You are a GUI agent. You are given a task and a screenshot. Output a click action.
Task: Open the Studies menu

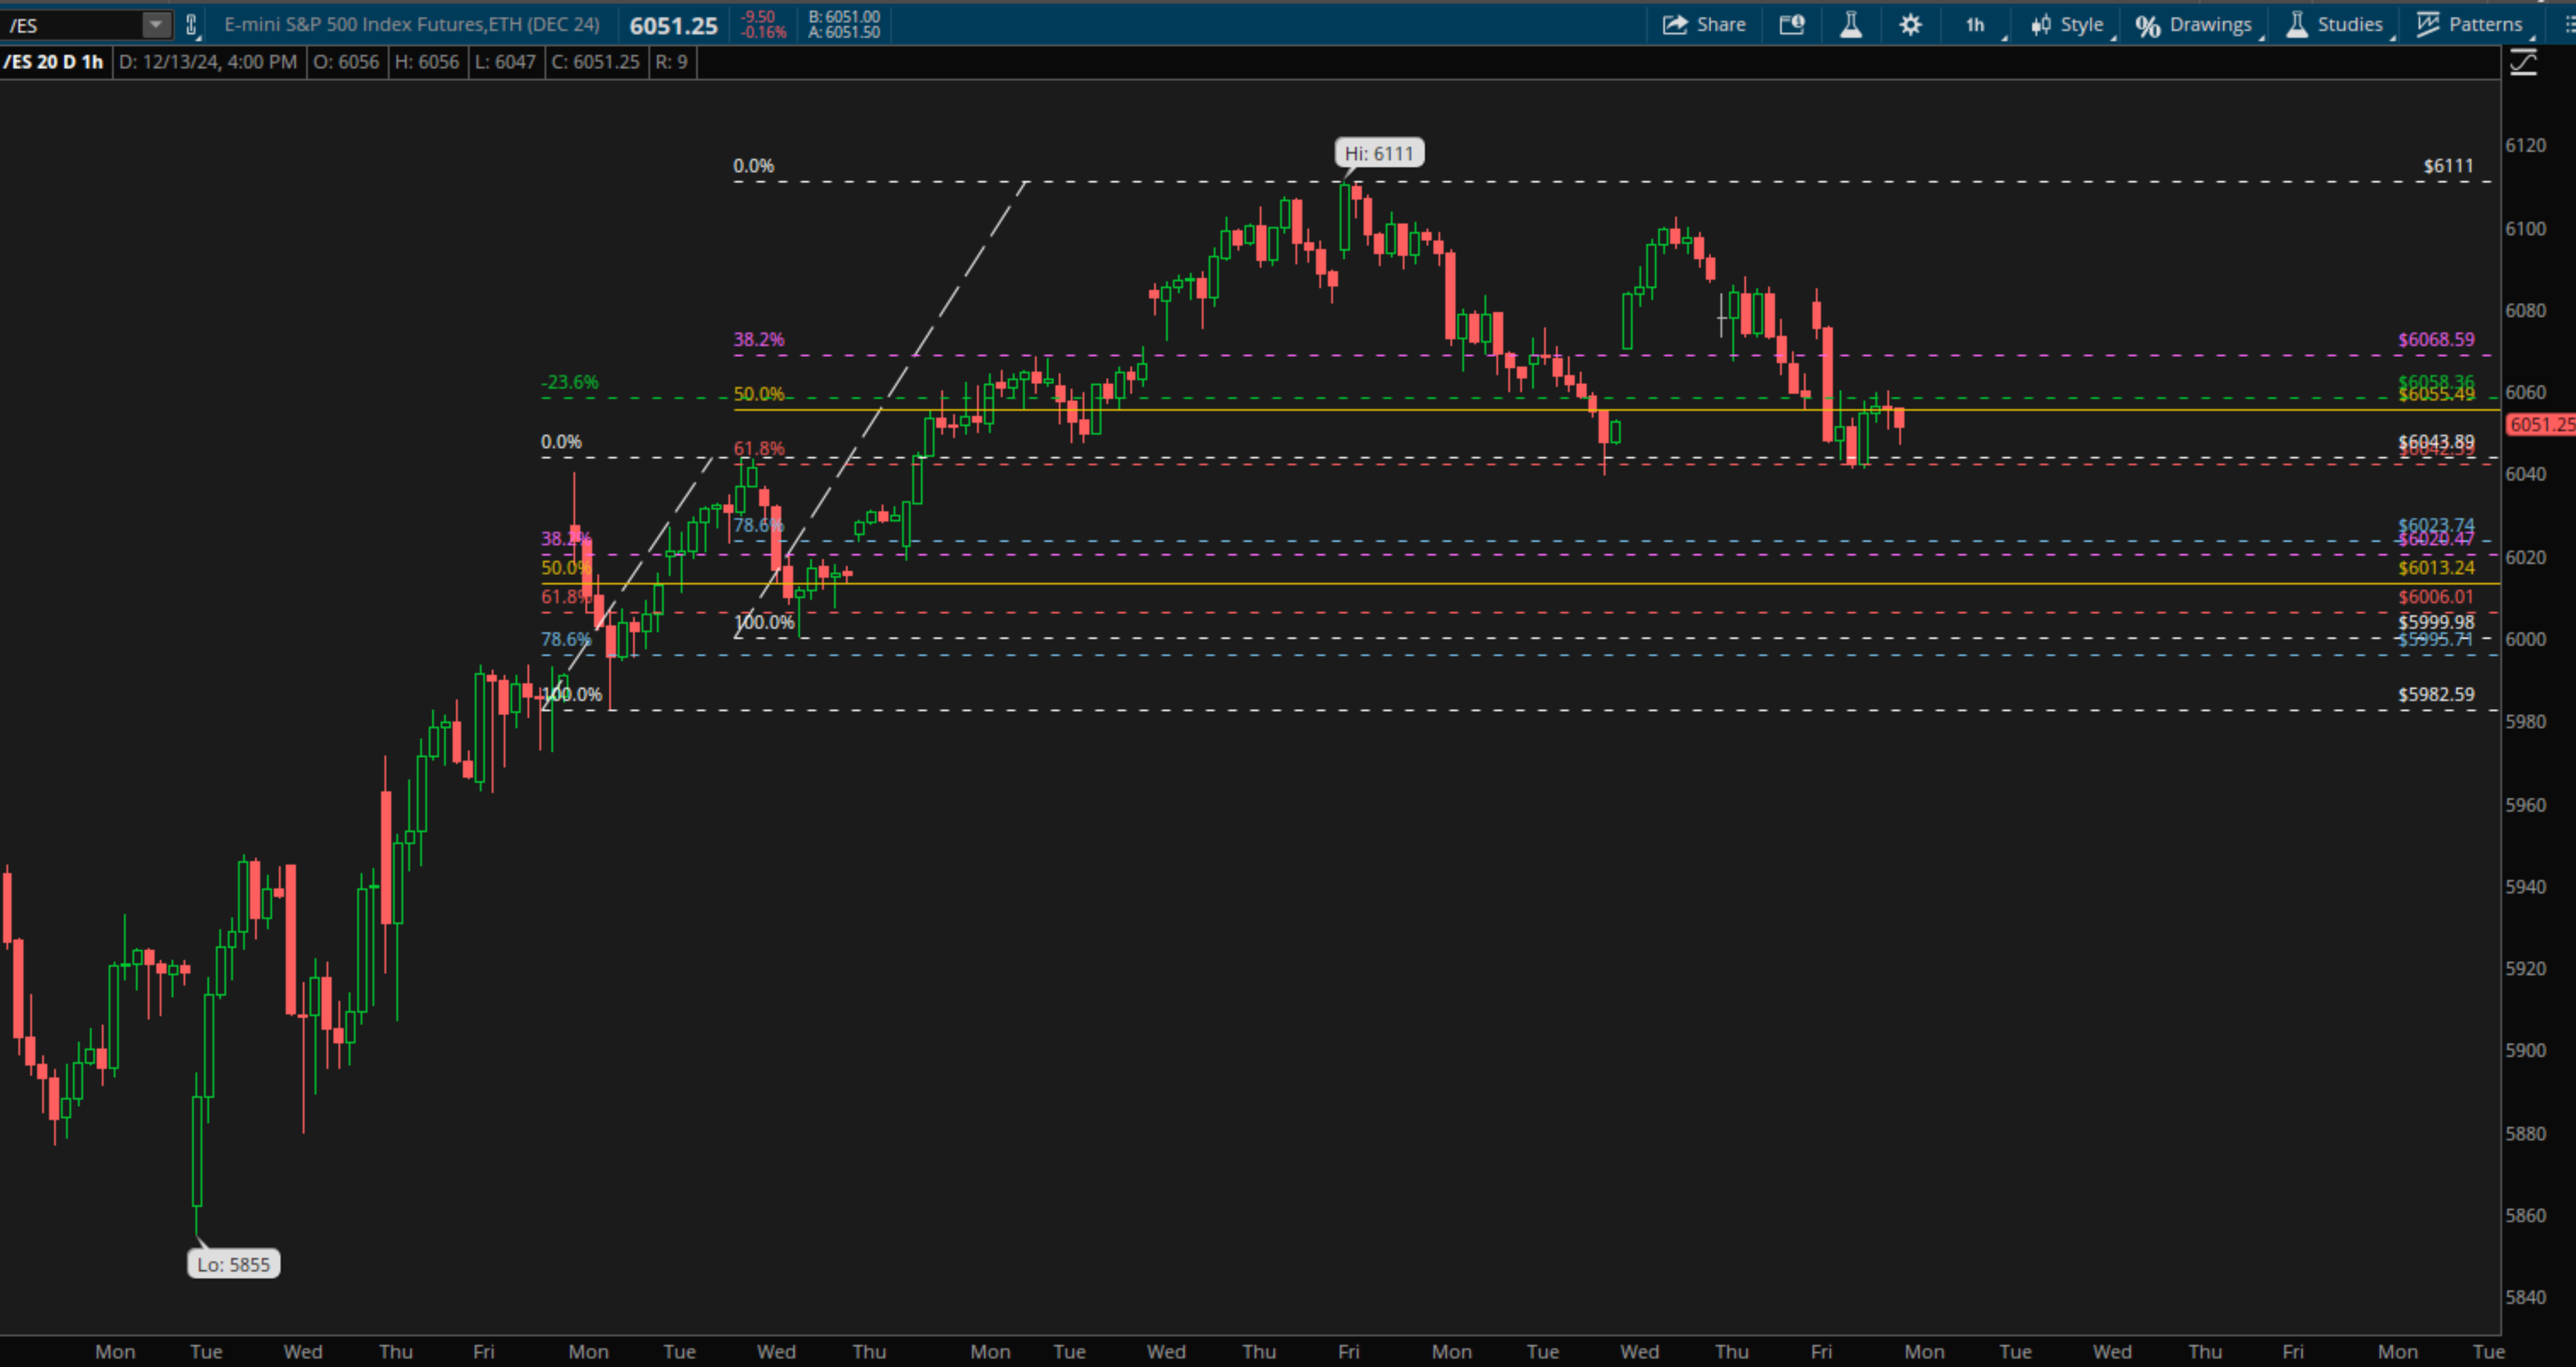point(2349,25)
